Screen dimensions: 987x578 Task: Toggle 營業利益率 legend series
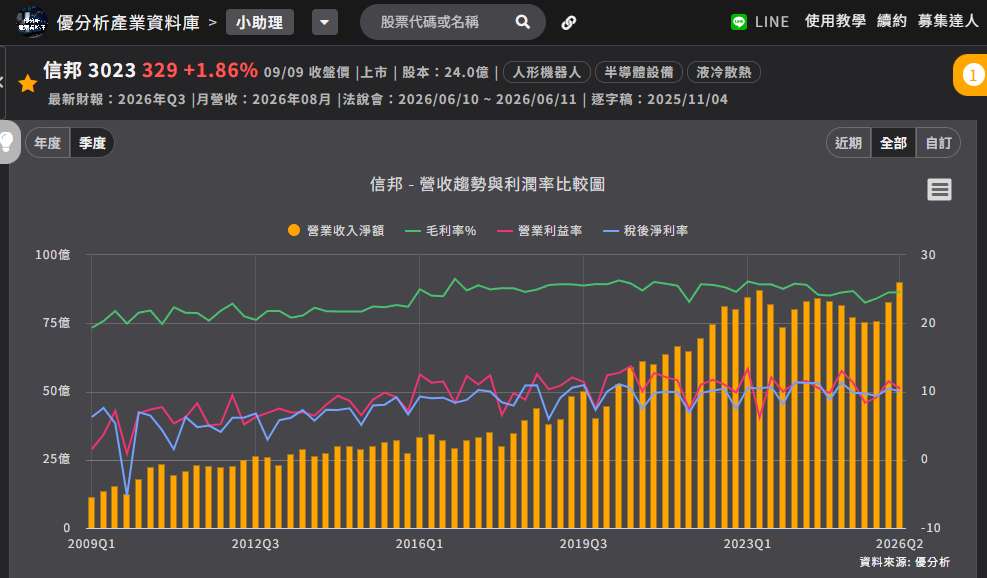[539, 230]
